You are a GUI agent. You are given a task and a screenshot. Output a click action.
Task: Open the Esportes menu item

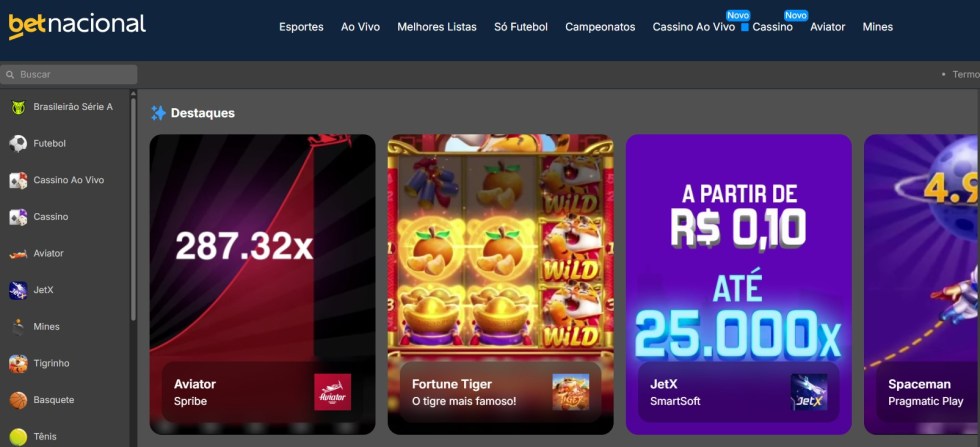click(301, 27)
